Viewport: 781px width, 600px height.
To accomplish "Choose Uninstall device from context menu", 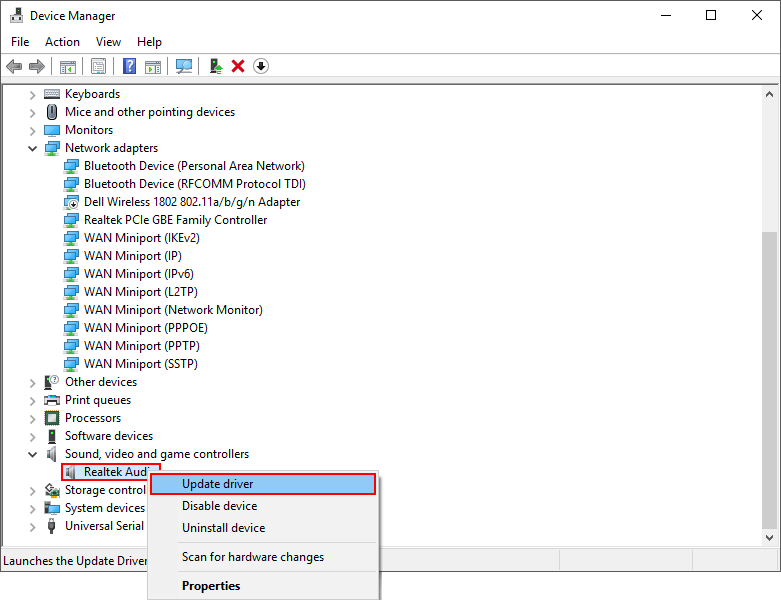I will click(262, 528).
